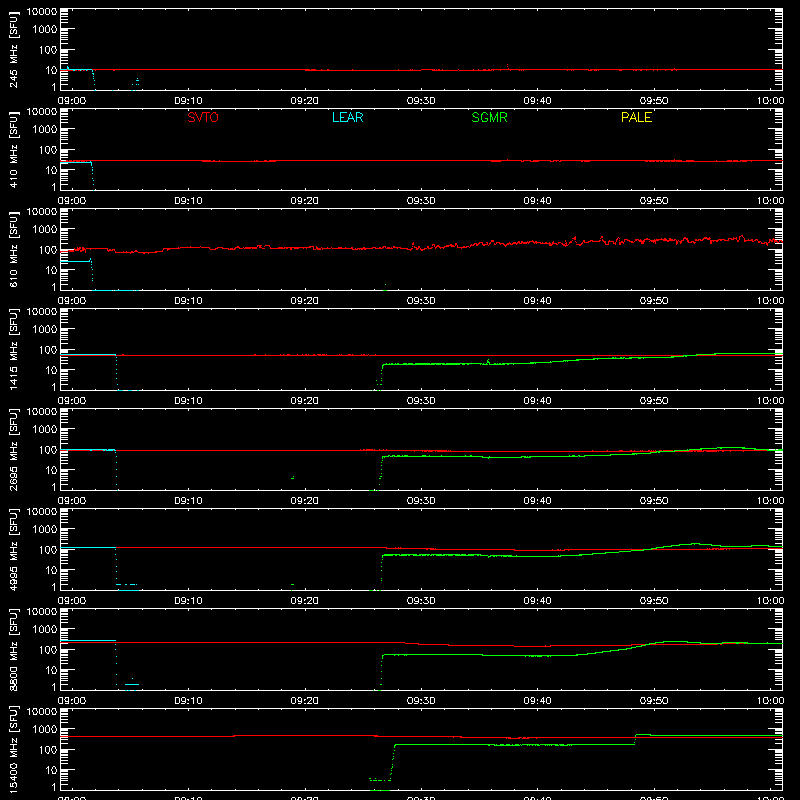Select the '410 MHz [SFU]' axis title

tap(13, 150)
